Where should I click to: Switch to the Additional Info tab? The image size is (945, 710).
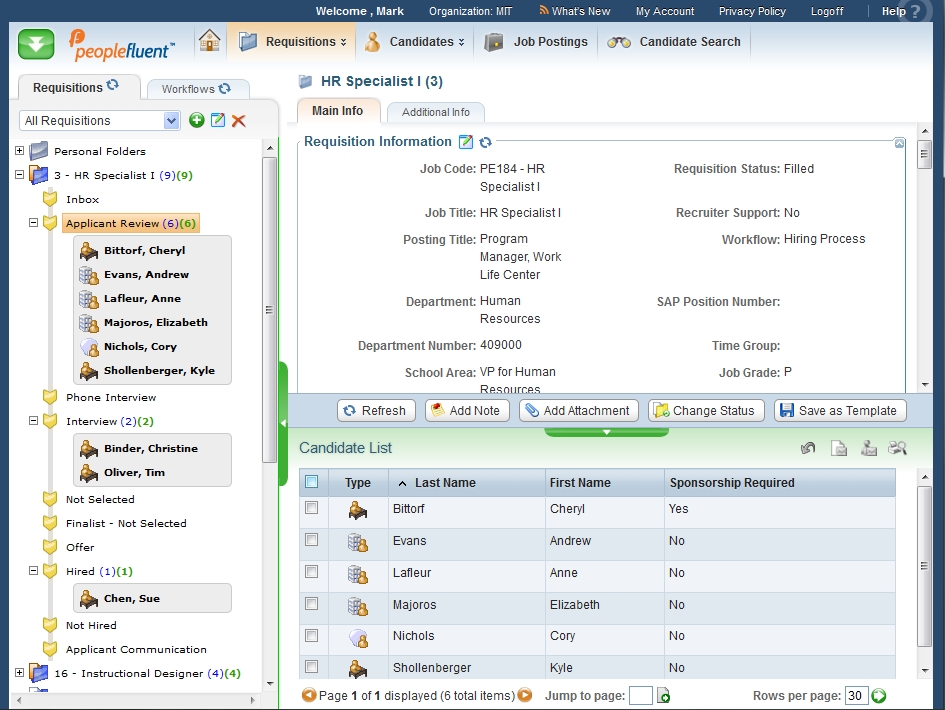point(435,112)
